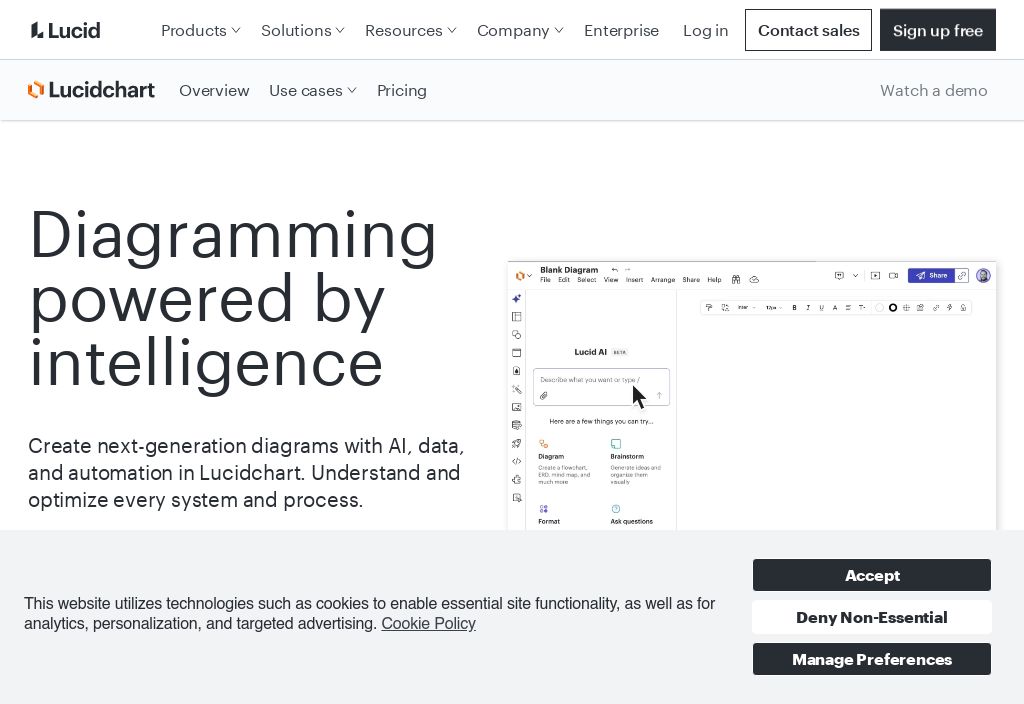Viewport: 1024px width, 704px height.
Task: Open the Resources dropdown in top nav
Action: coord(410,30)
